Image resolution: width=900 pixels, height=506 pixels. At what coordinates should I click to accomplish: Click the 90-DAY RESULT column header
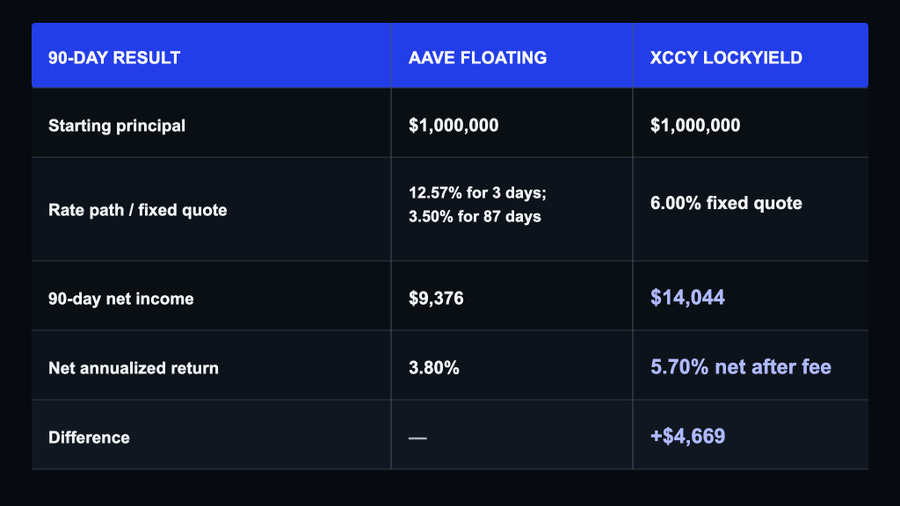coord(114,57)
